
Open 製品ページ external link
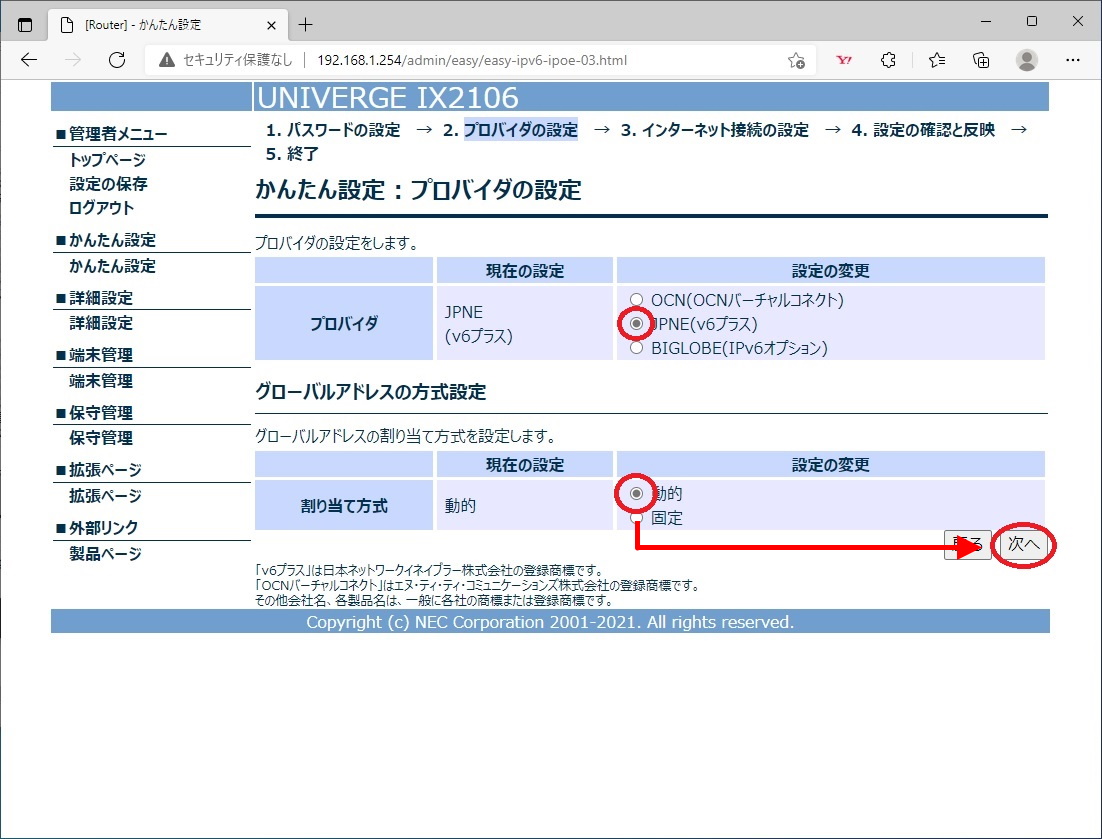(105, 554)
